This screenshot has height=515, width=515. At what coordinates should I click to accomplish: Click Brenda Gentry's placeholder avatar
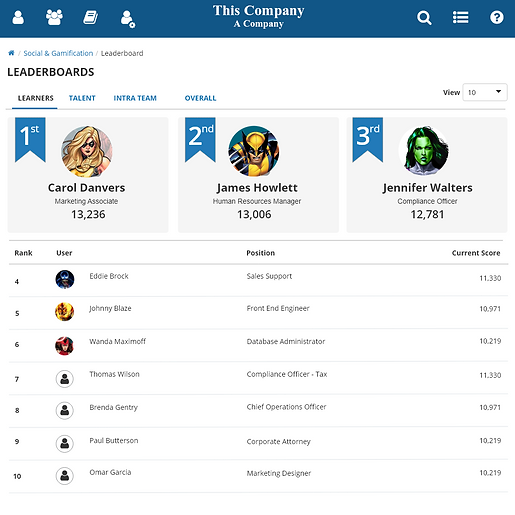[65, 410]
